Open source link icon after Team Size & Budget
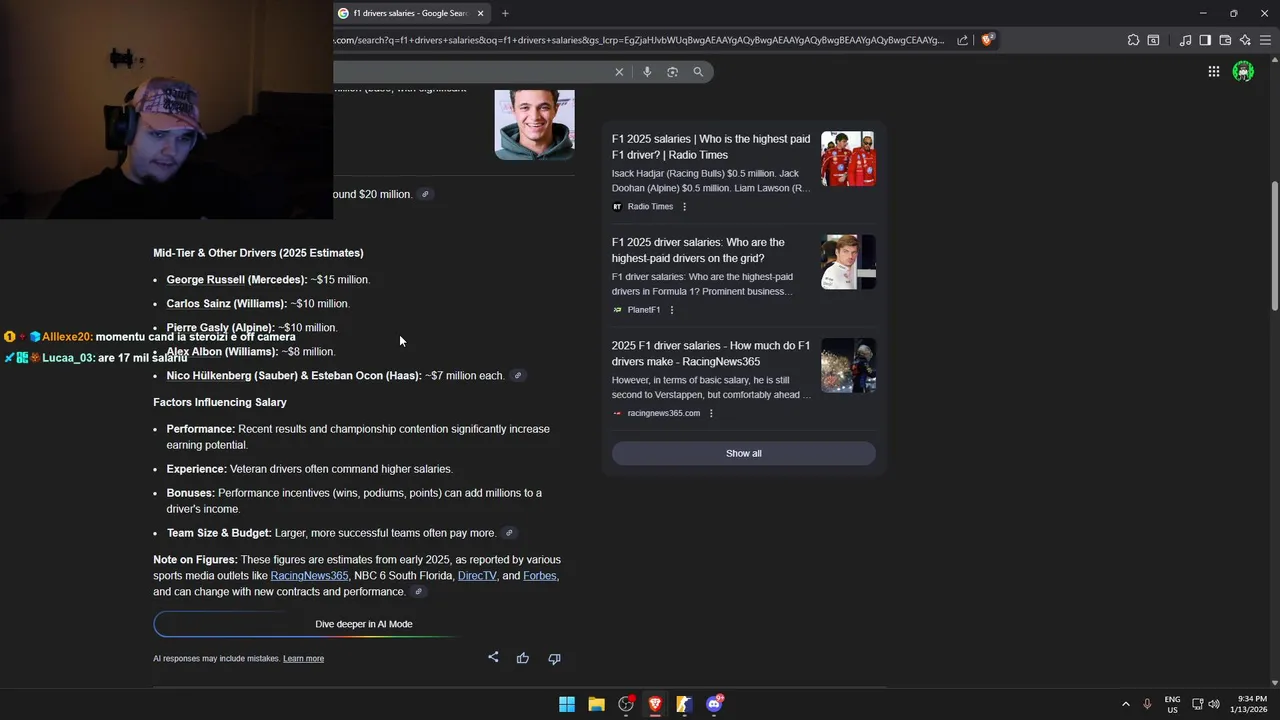Viewport: 1280px width, 720px height. pyautogui.click(x=509, y=533)
